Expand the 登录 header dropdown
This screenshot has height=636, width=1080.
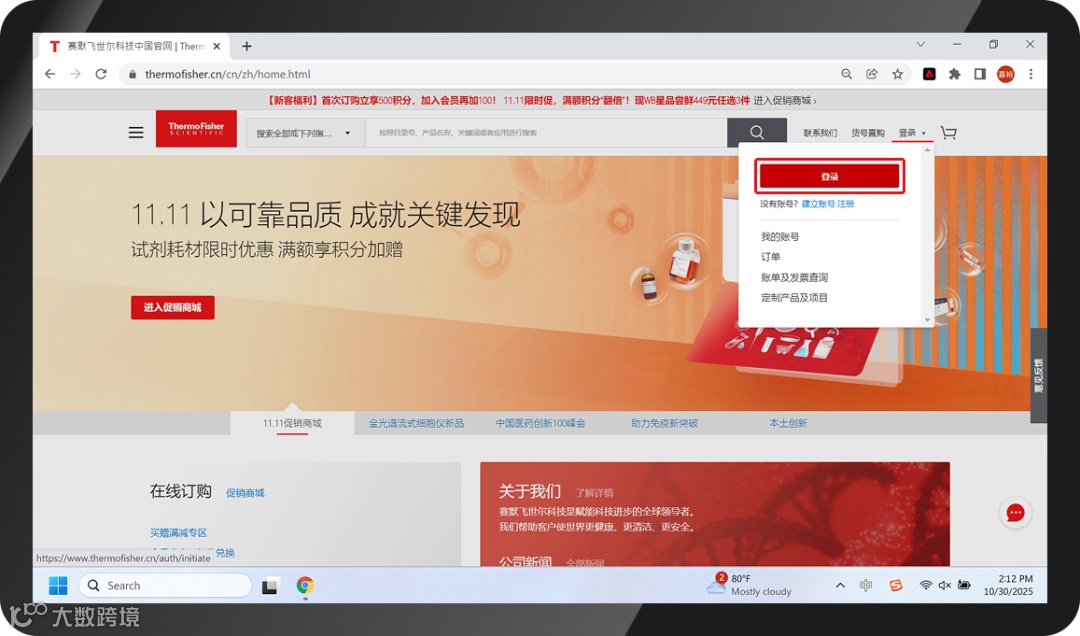coord(911,133)
